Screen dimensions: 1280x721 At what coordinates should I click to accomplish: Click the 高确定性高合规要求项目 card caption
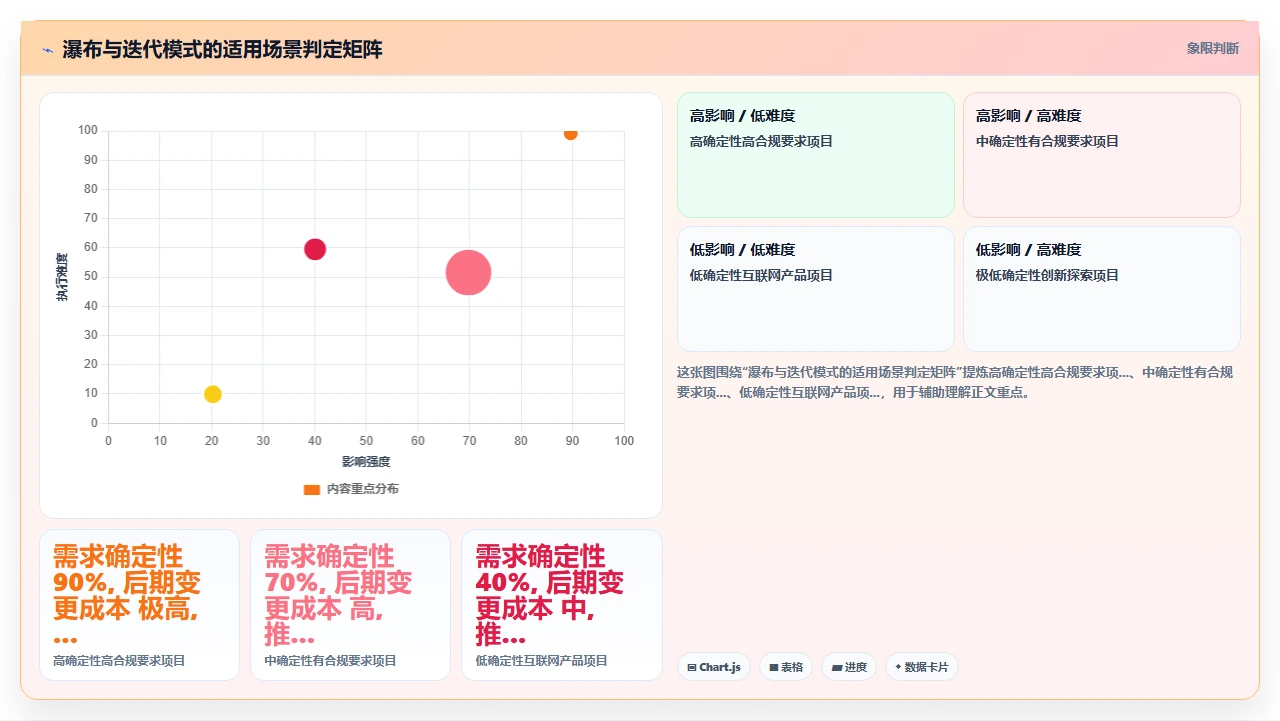tap(119, 661)
